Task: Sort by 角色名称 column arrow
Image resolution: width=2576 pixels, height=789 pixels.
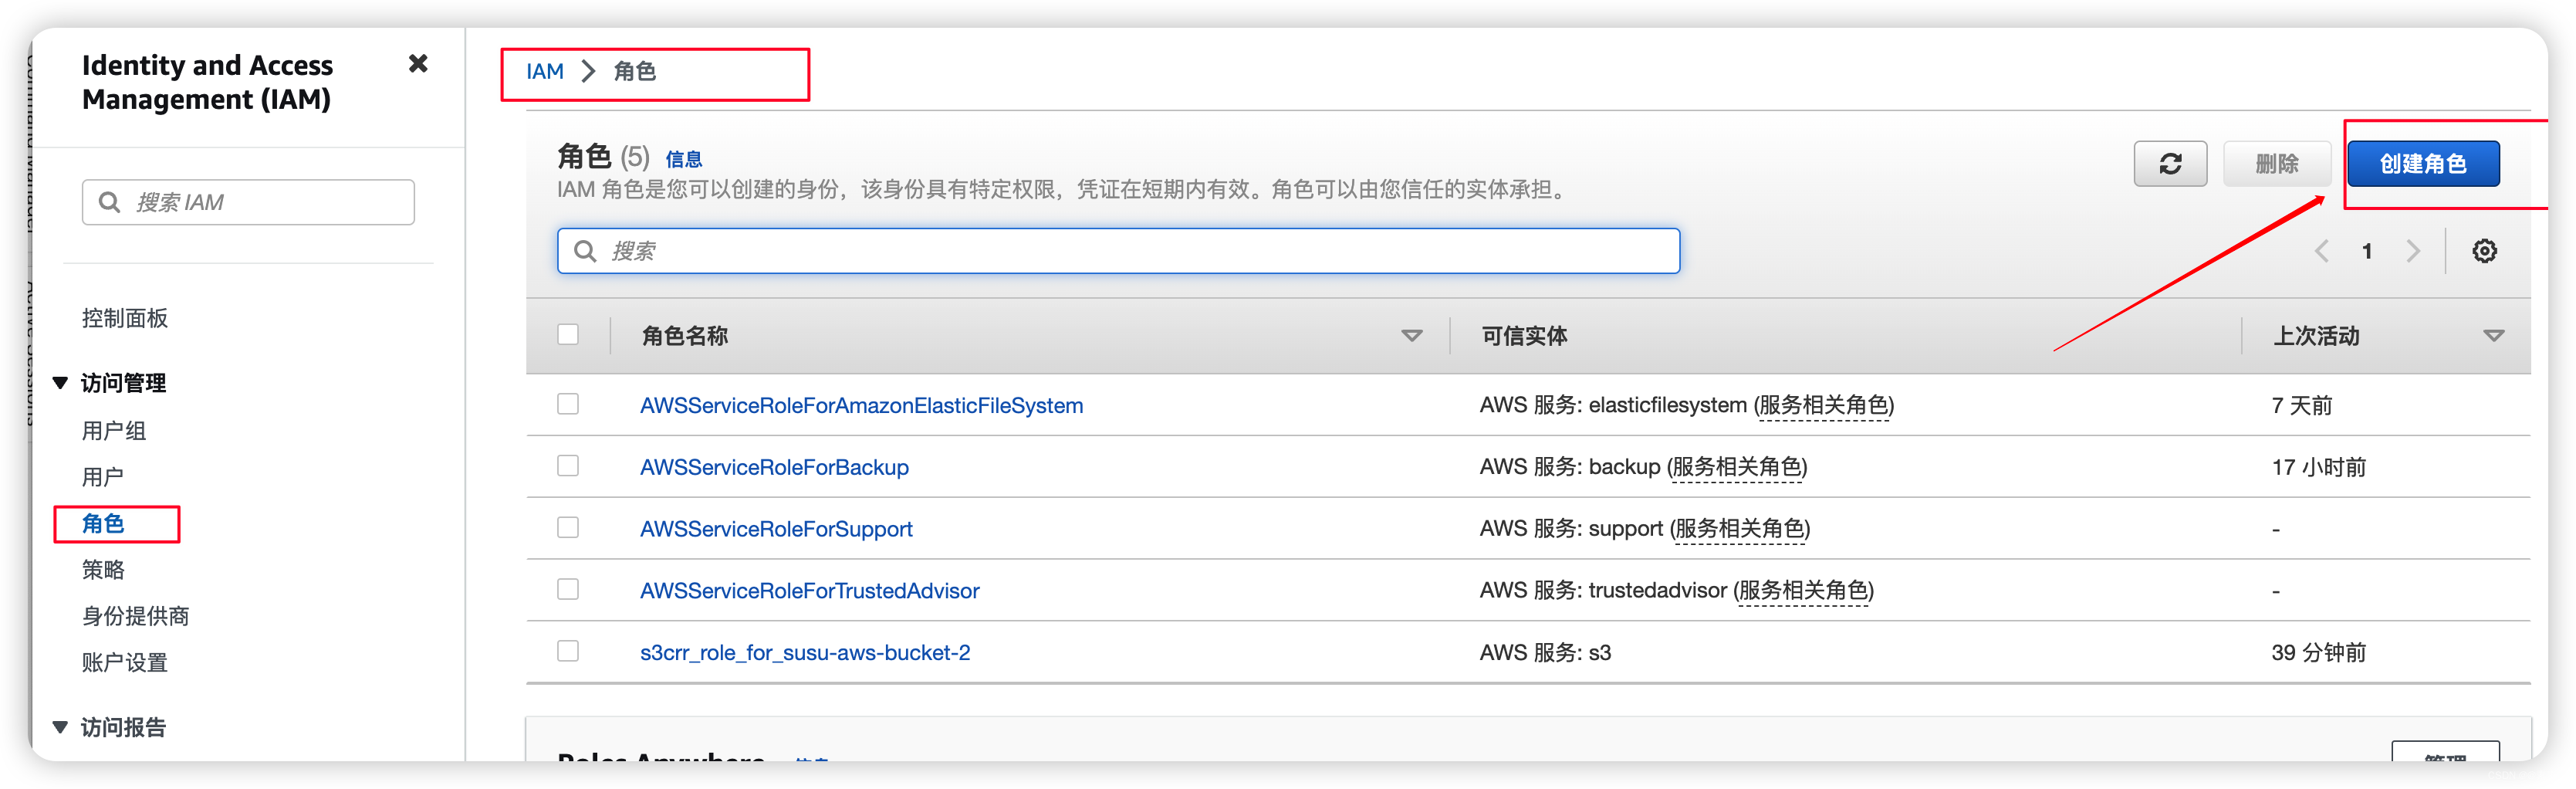Action: [1411, 336]
